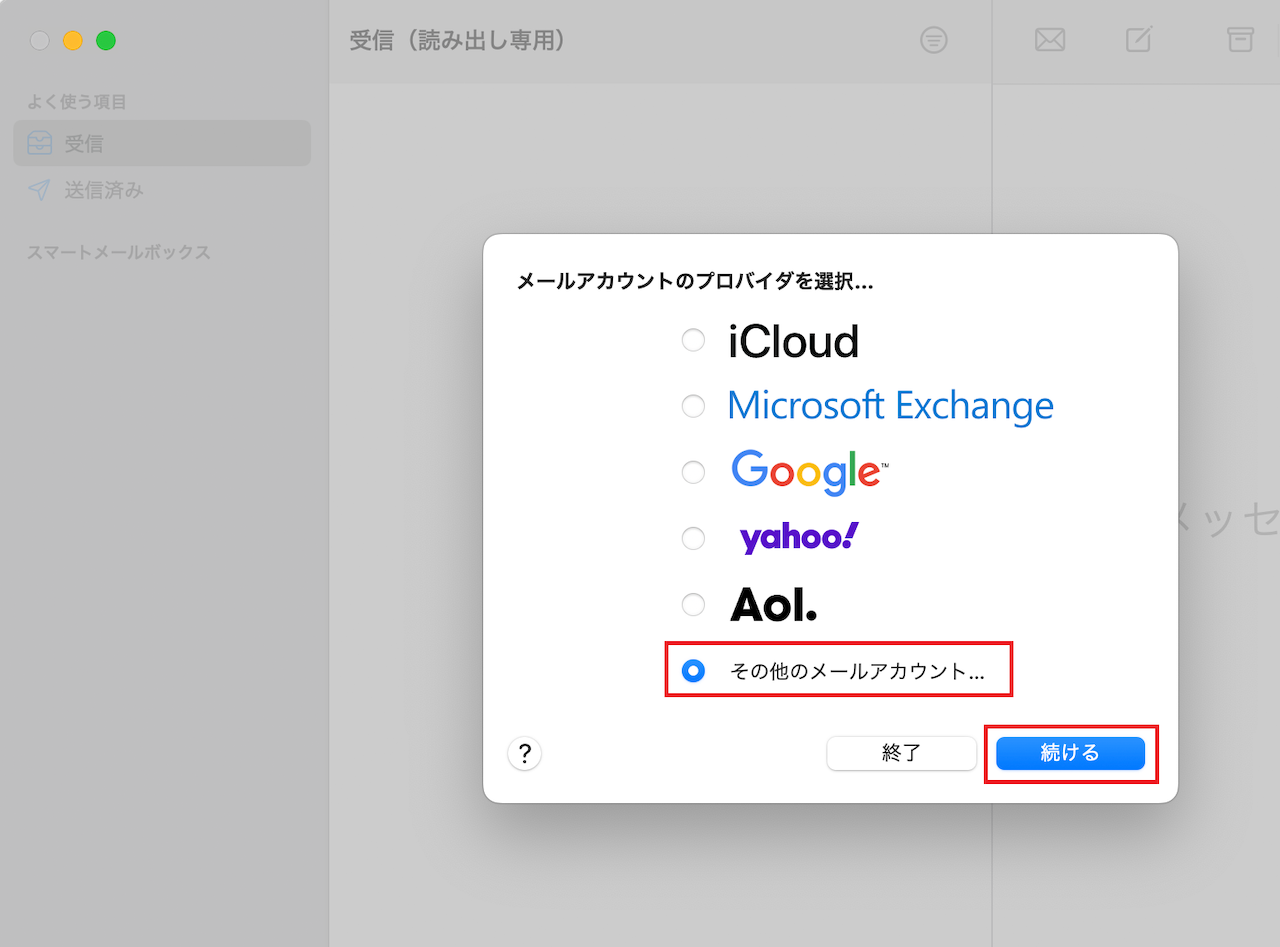Viewport: 1280px width, 947px height.
Task: Click the 終了 button
Action: [901, 753]
